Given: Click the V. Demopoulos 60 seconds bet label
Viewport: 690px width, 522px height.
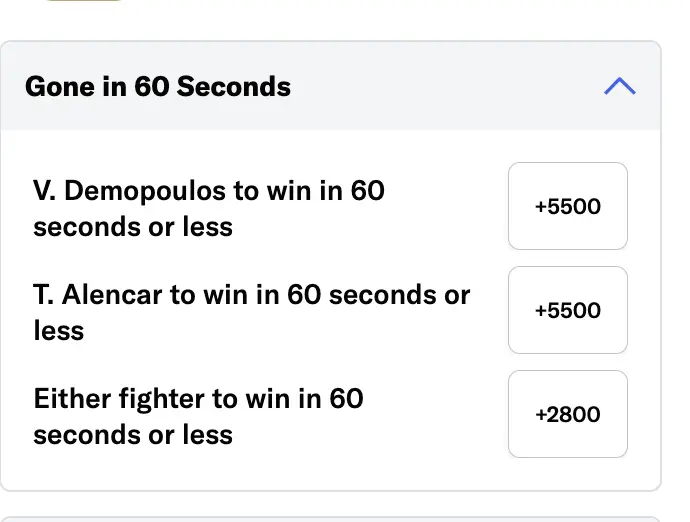Looking at the screenshot, I should click(x=208, y=208).
